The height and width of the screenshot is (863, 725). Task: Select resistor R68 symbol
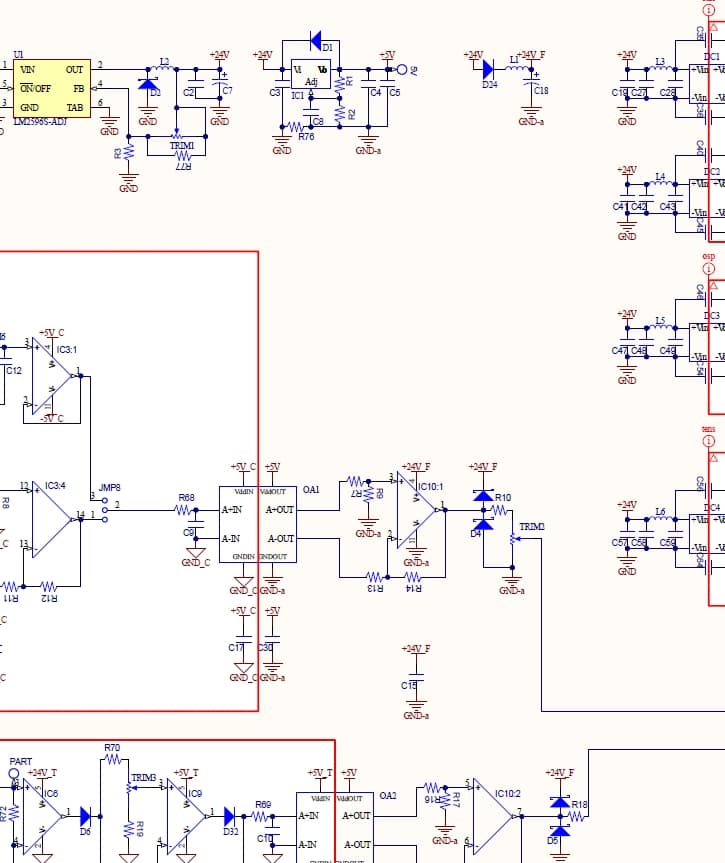pos(185,510)
